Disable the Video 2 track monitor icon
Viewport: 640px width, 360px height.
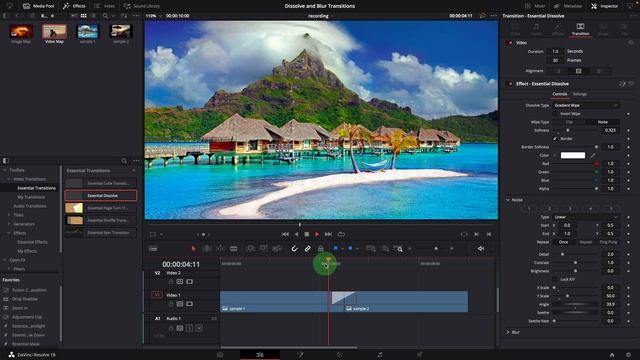tap(189, 282)
